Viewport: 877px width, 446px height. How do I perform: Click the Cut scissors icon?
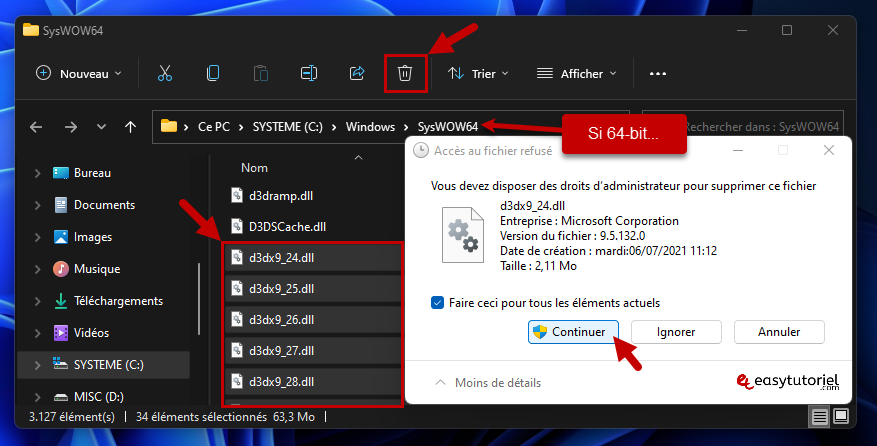point(165,73)
